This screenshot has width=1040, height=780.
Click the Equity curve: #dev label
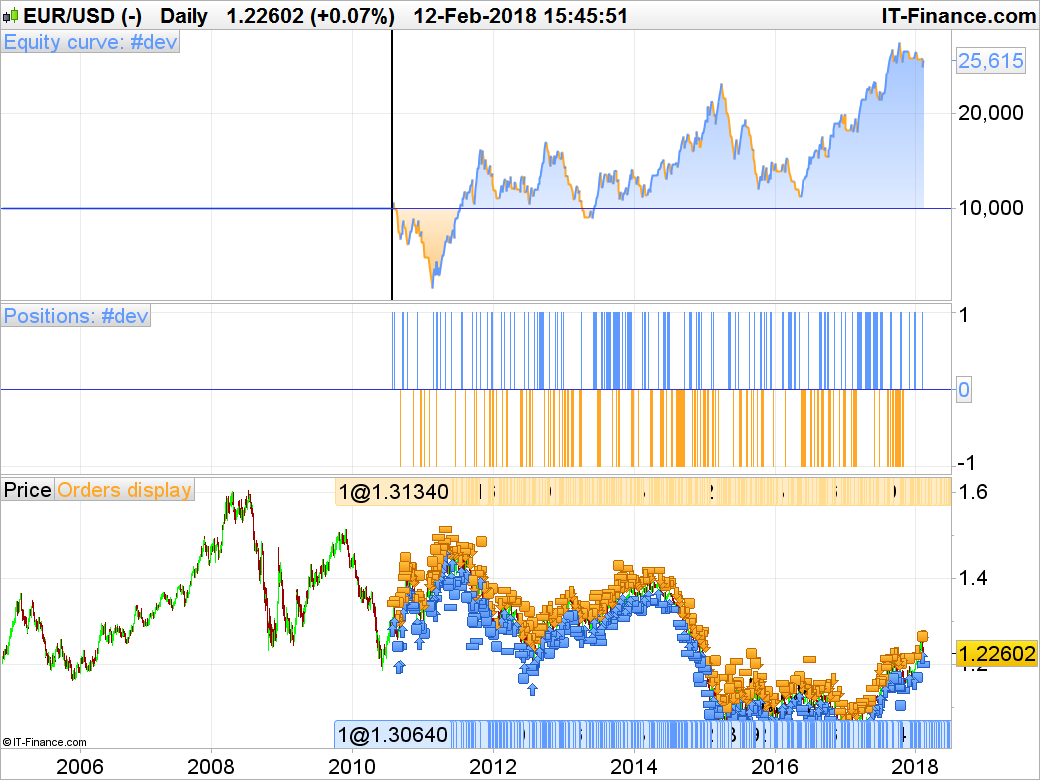pyautogui.click(x=90, y=42)
